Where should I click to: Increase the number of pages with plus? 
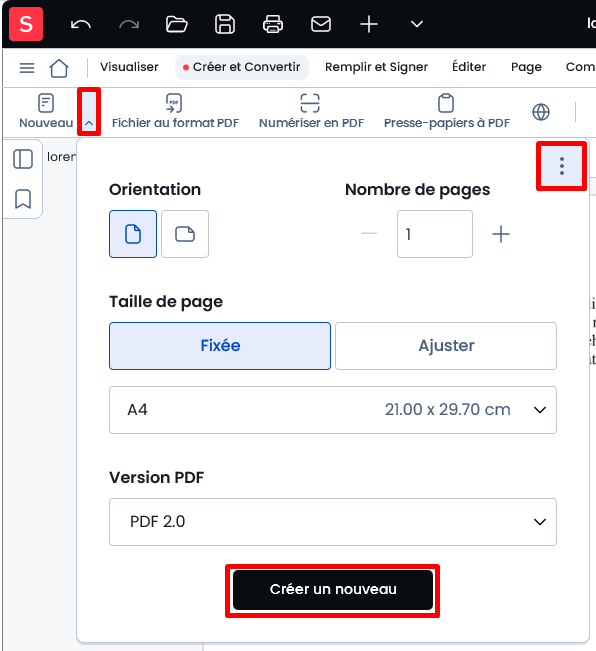(x=501, y=234)
